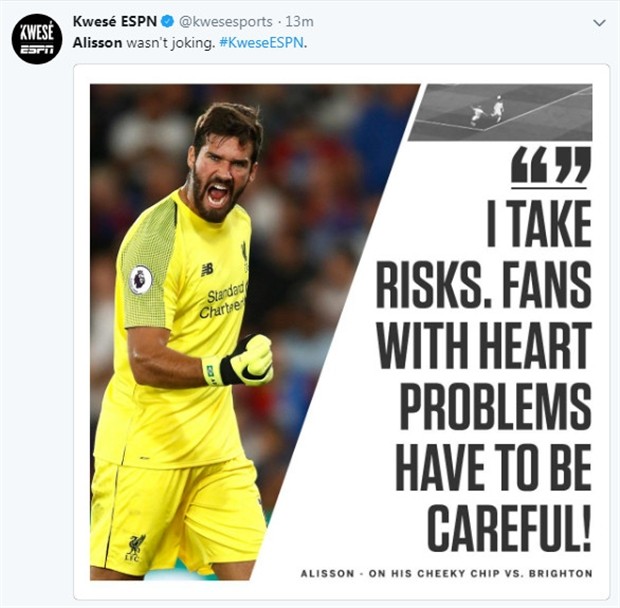Click the bold Alisson text in tweet
This screenshot has width=620, height=608.
[97, 43]
